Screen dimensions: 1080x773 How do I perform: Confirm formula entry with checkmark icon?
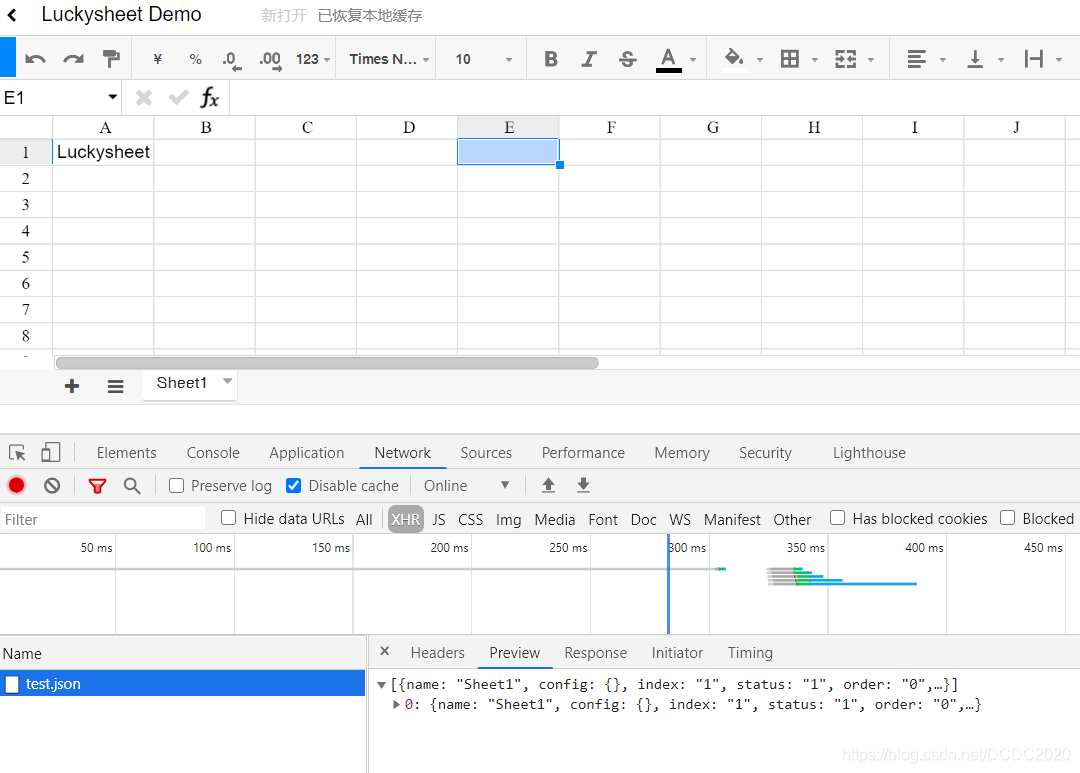178,98
